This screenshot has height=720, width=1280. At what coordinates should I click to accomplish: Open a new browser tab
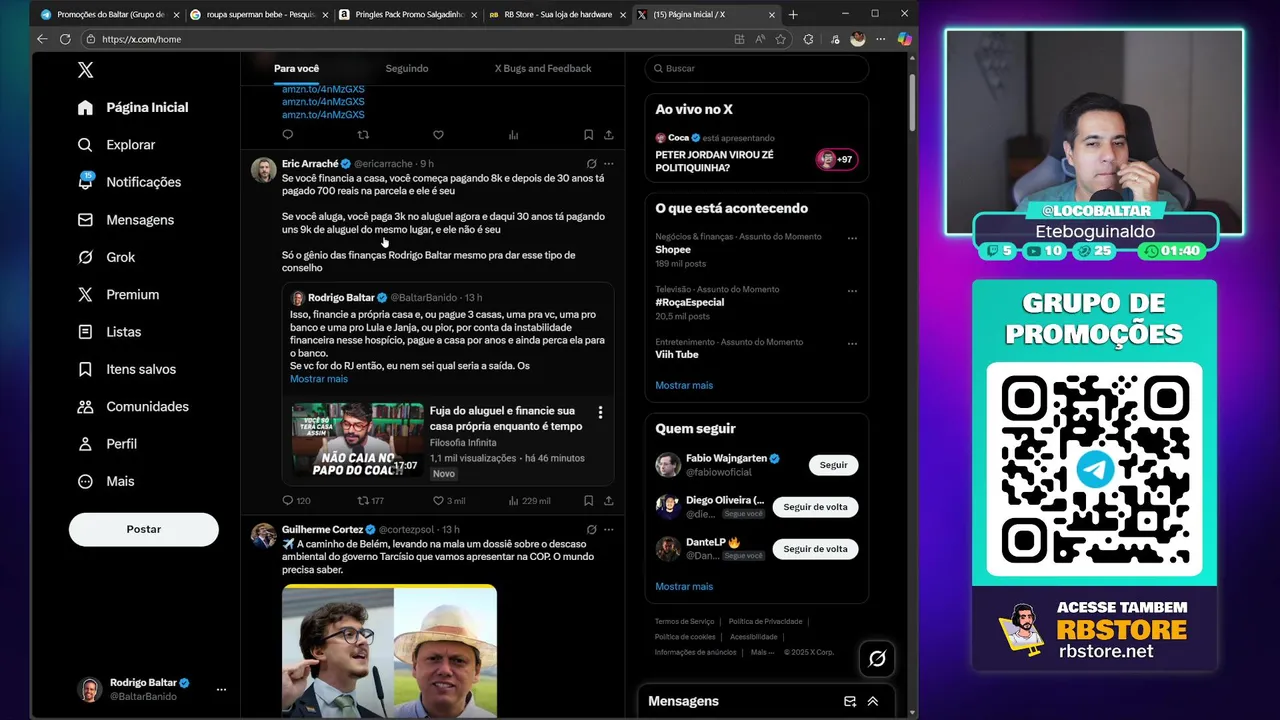(x=793, y=15)
